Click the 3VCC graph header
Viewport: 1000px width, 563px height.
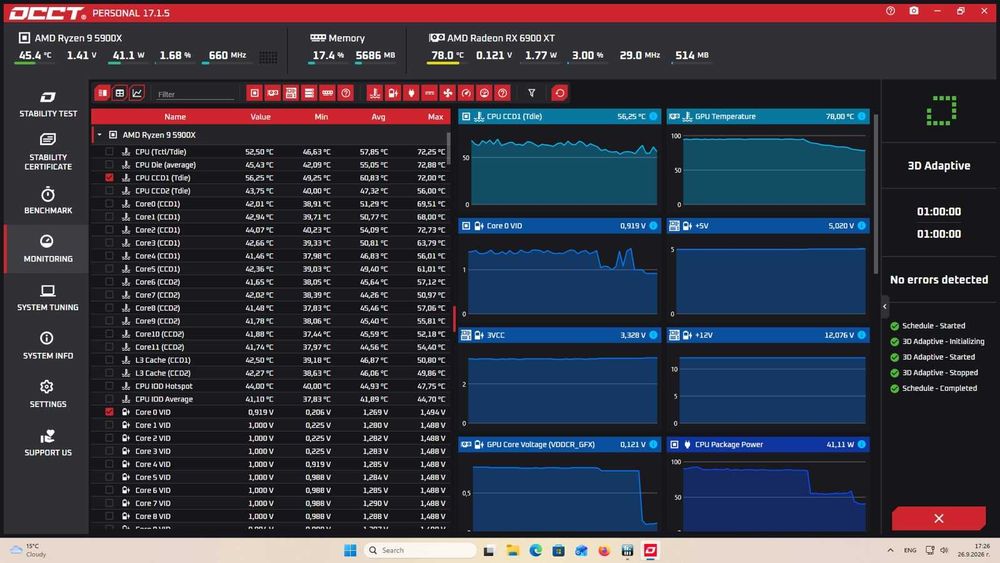click(x=559, y=335)
